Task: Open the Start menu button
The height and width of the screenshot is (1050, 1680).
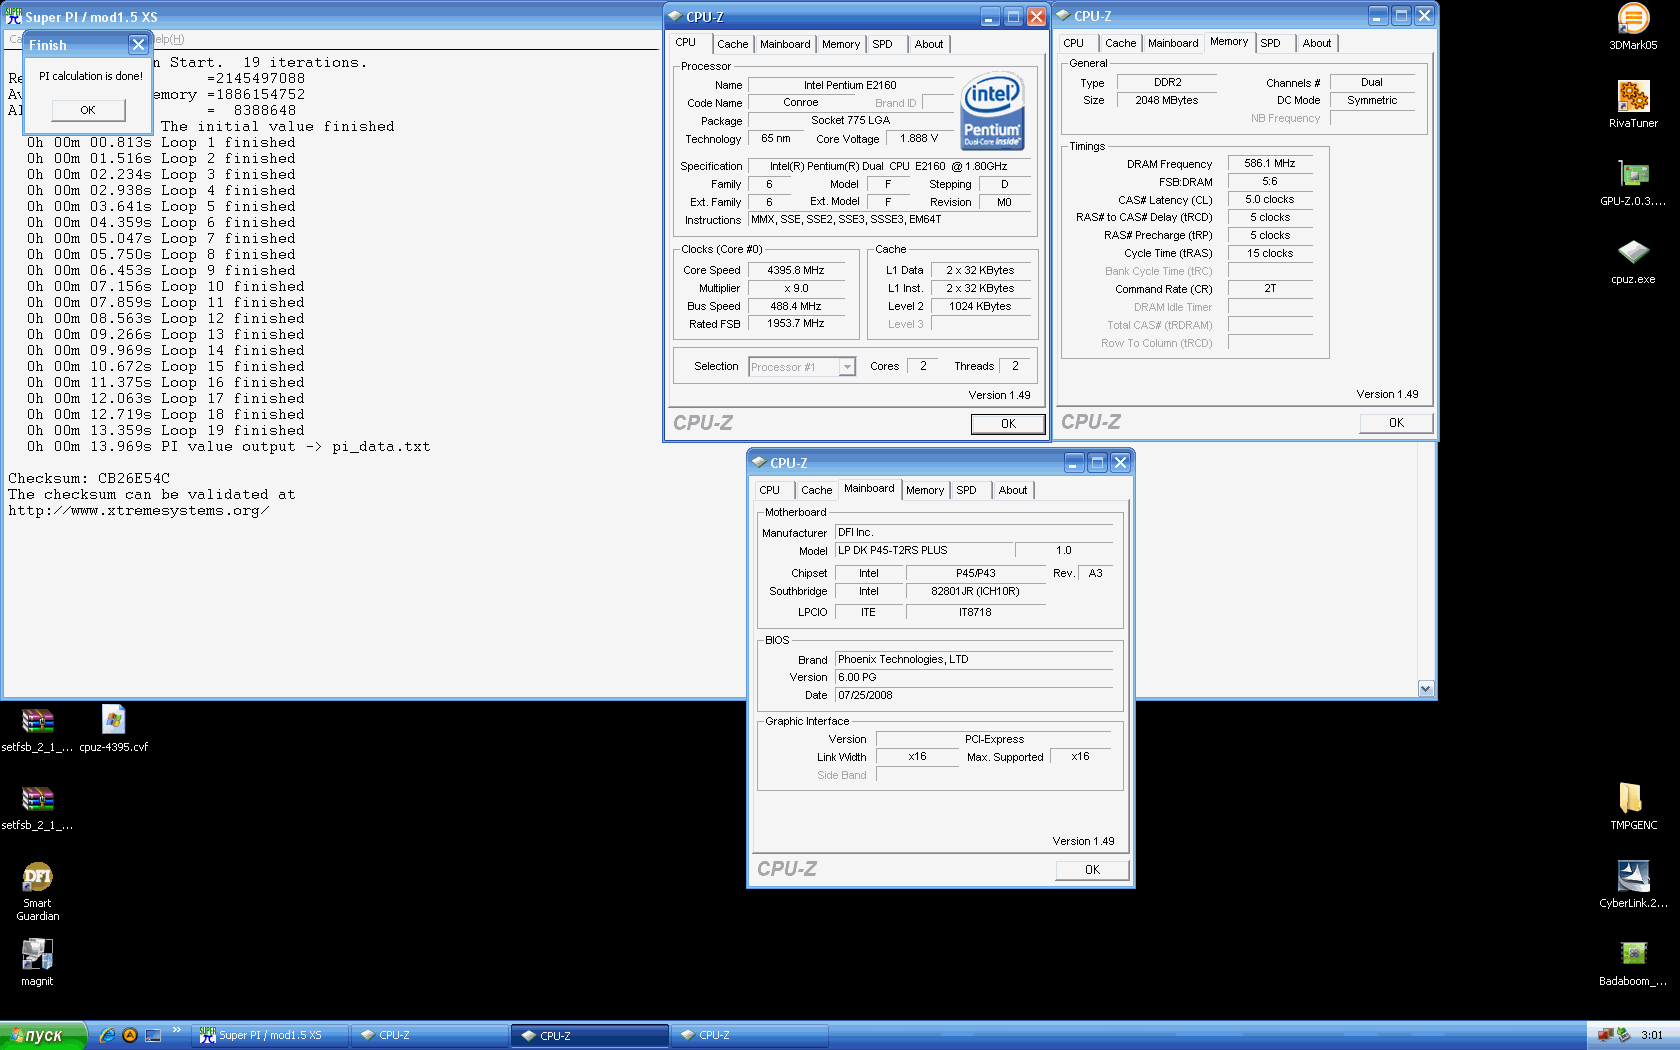Action: (x=43, y=1036)
